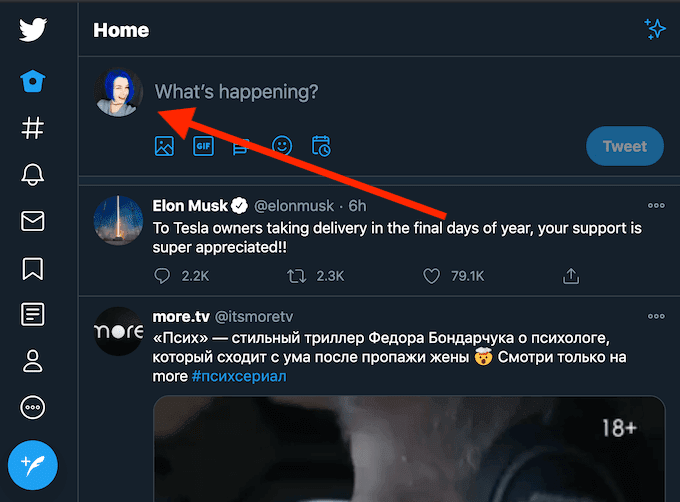Open Messages envelope icon
This screenshot has height=502, width=680.
pyautogui.click(x=33, y=221)
